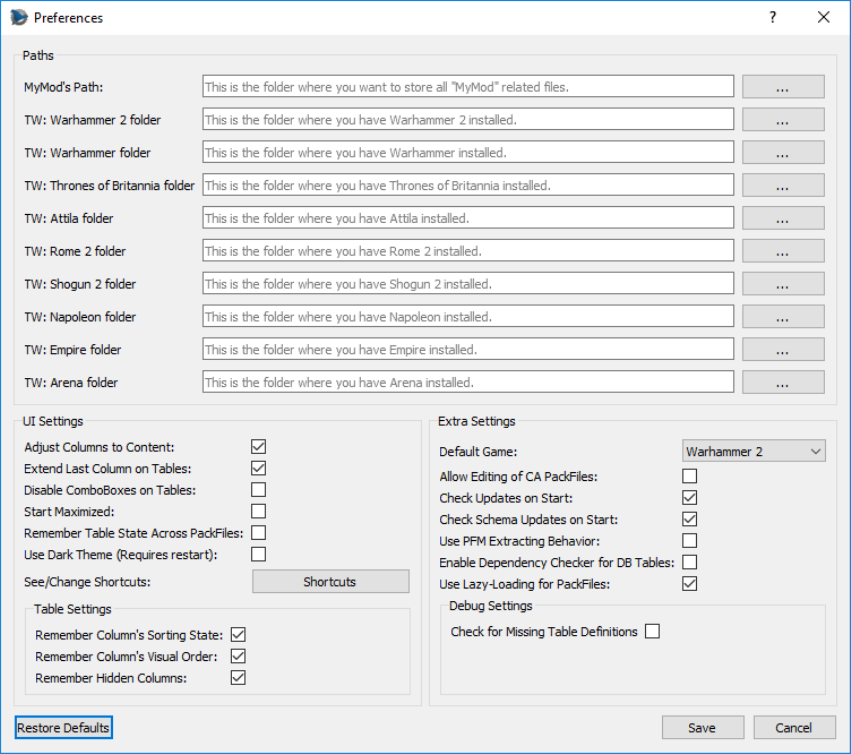Open the Default Game dropdown
This screenshot has height=754, width=851.
click(754, 451)
